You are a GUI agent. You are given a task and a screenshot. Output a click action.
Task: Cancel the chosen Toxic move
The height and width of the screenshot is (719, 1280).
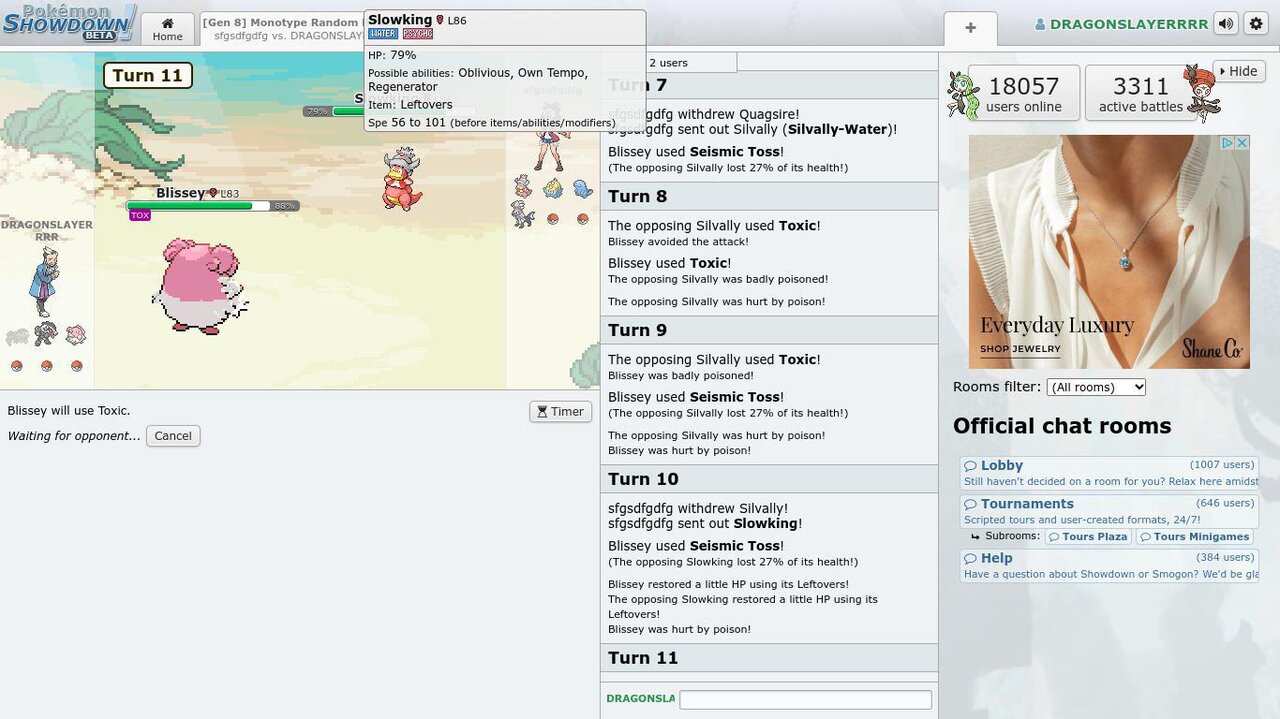pyautogui.click(x=173, y=436)
